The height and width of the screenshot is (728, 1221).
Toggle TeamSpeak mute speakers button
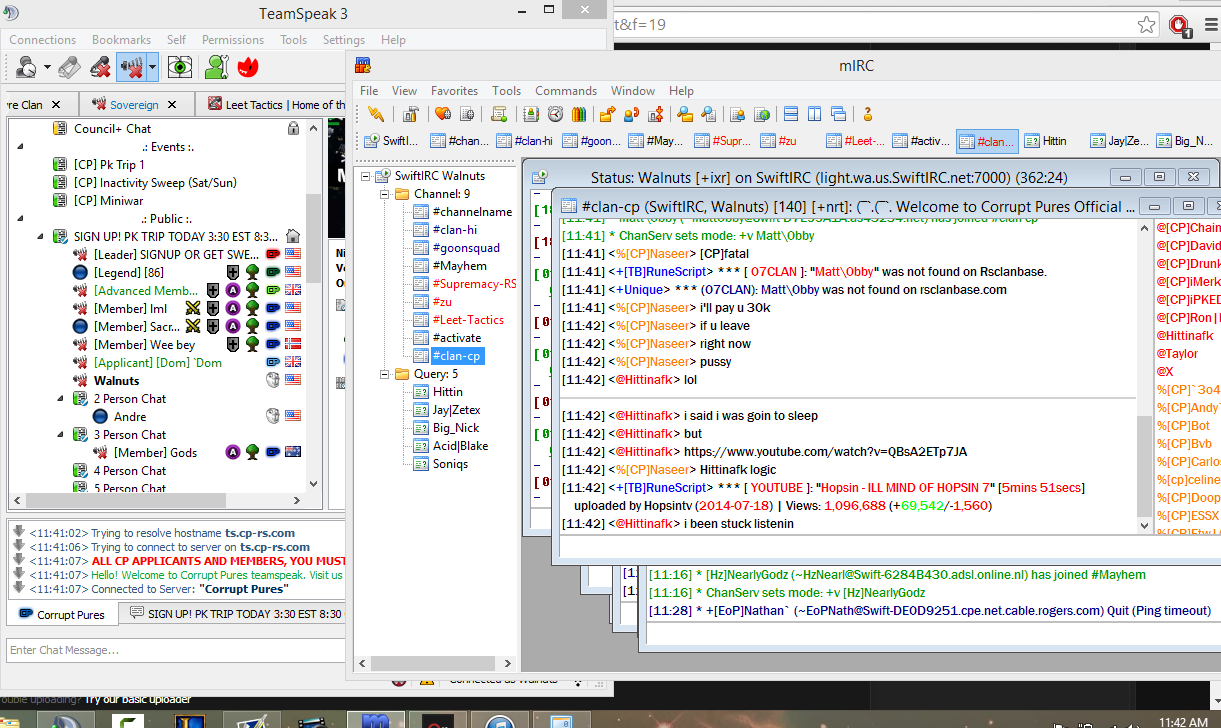pyautogui.click(x=131, y=68)
